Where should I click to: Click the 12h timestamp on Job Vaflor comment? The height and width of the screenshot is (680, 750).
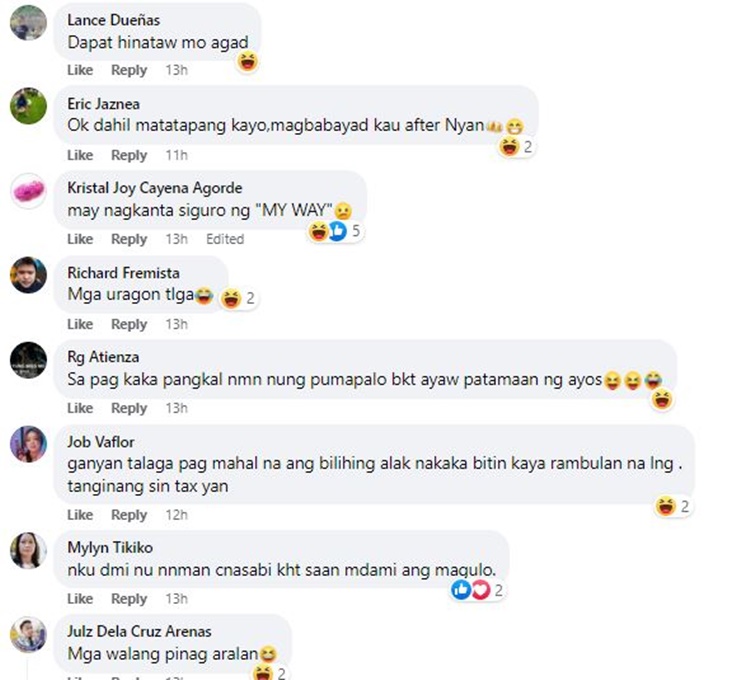tap(176, 515)
